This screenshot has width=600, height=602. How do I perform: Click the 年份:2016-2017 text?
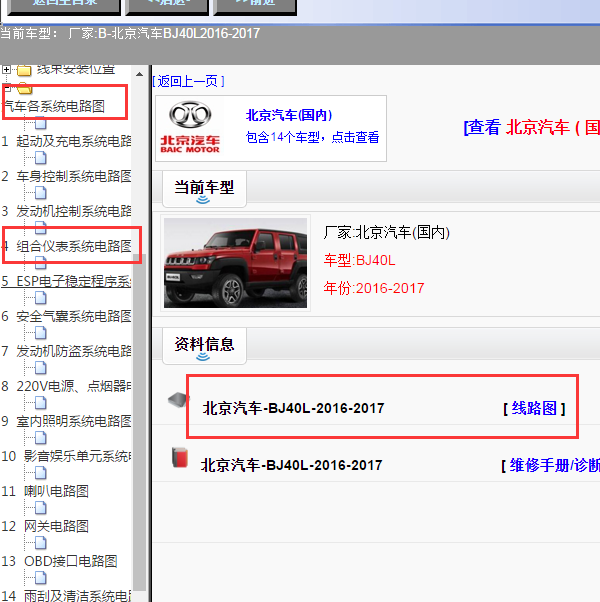pos(374,288)
